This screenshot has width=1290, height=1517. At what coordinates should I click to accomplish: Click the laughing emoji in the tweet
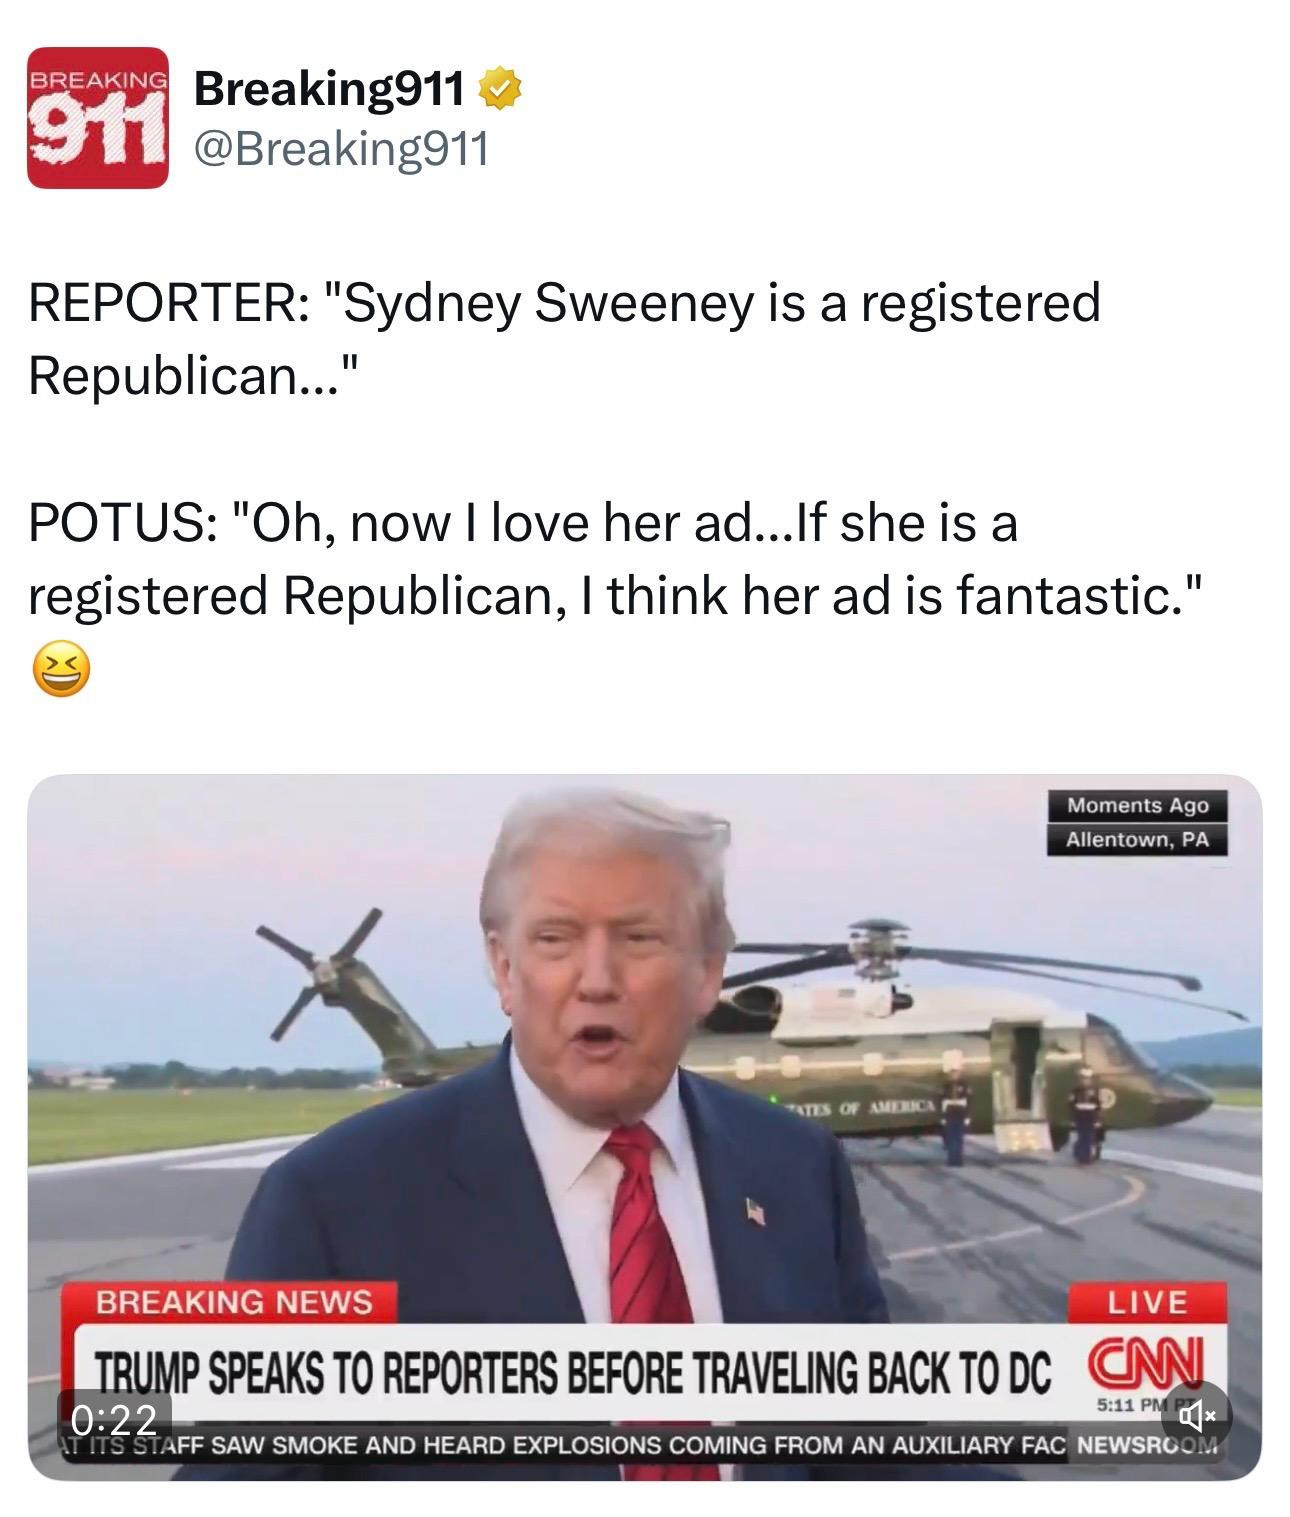[62, 671]
